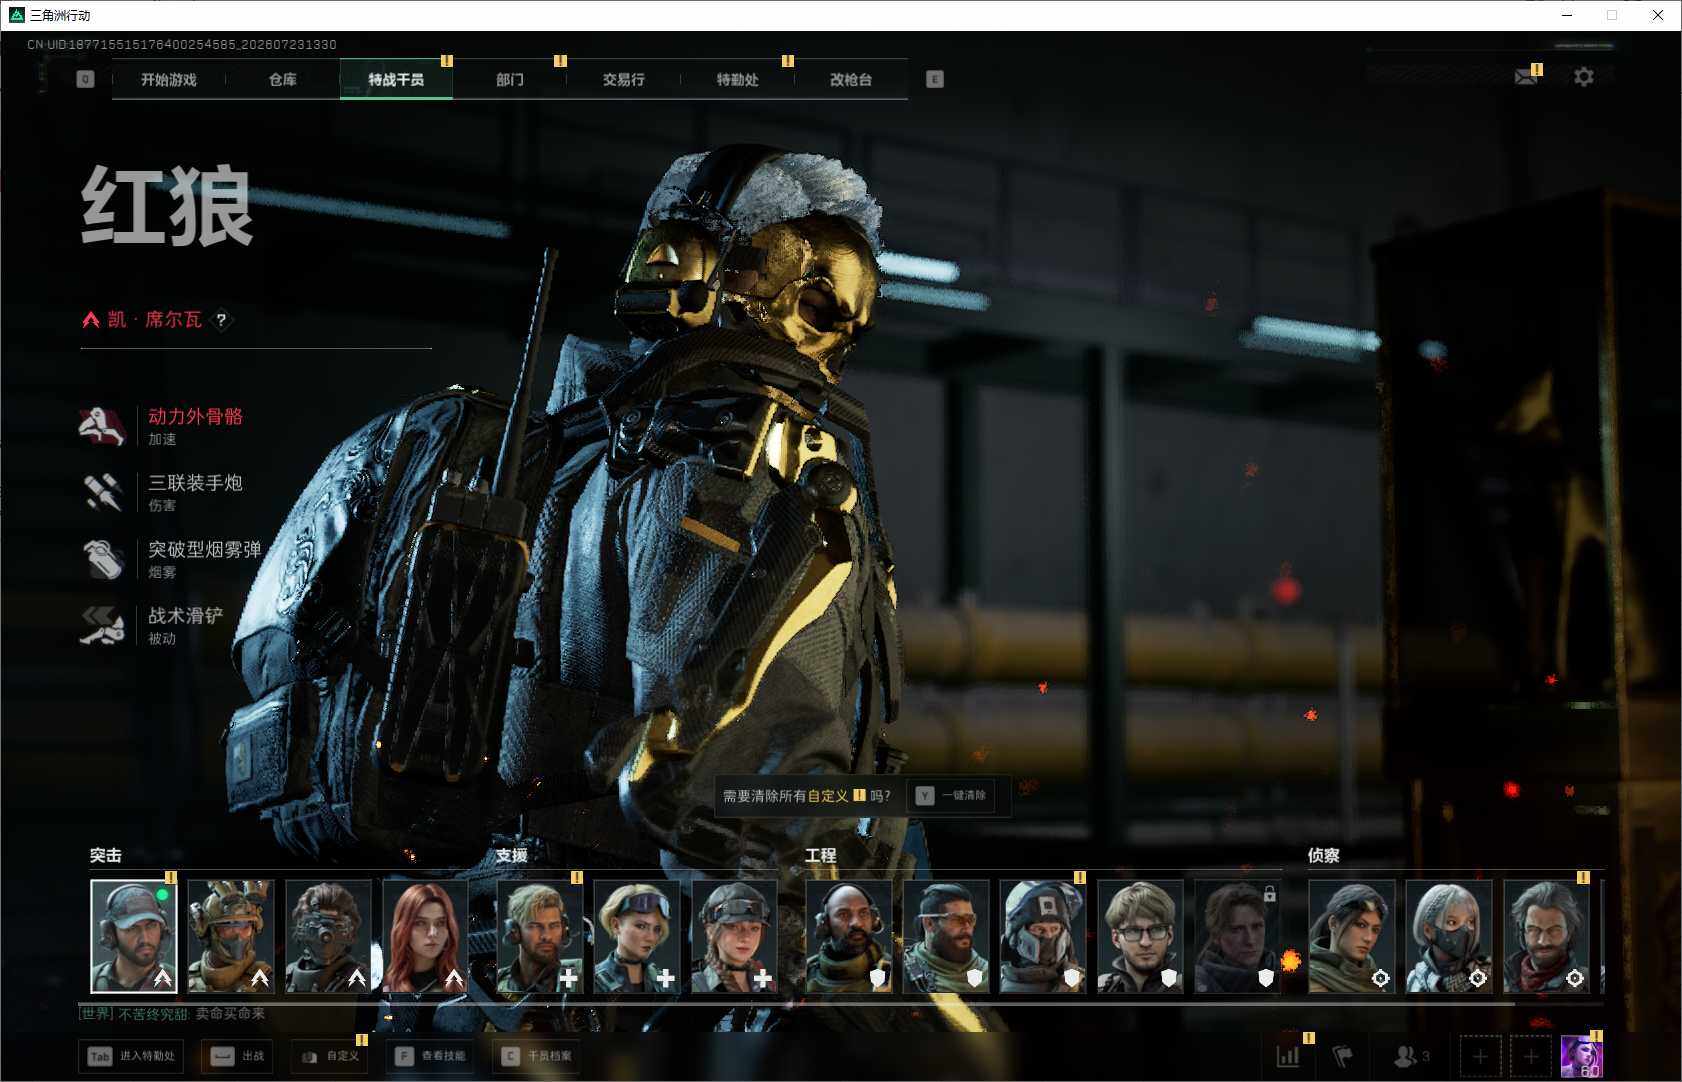Click the flag icon in bottom bar
1682x1082 pixels.
click(1342, 1056)
